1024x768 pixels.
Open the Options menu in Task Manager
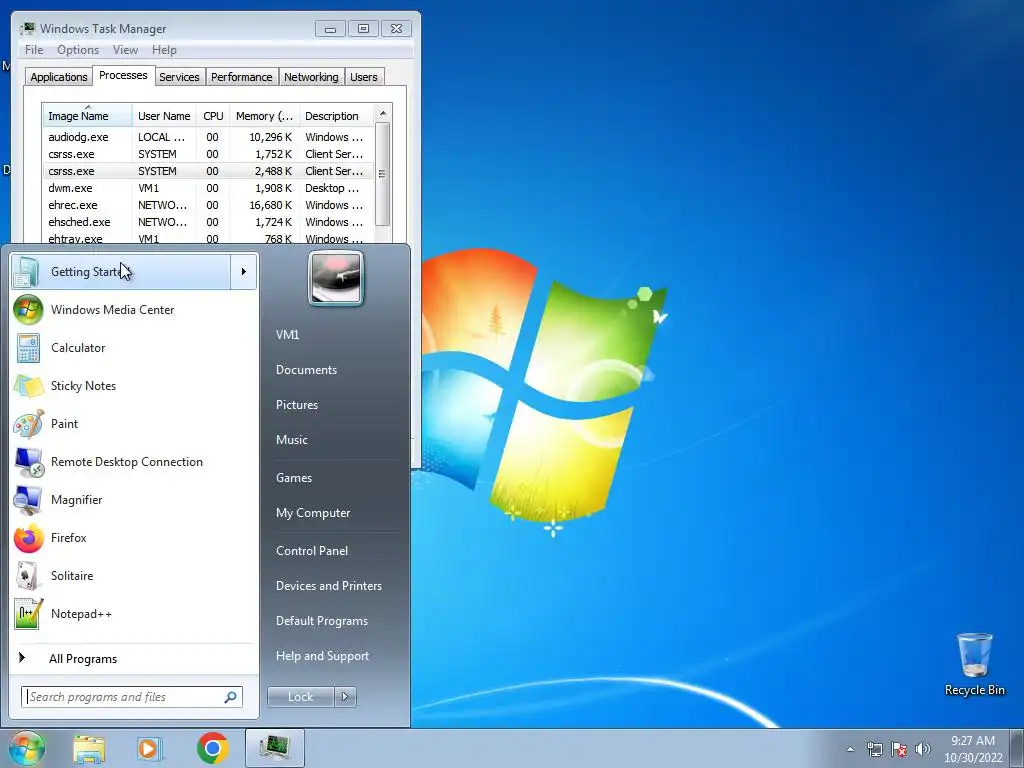(78, 50)
